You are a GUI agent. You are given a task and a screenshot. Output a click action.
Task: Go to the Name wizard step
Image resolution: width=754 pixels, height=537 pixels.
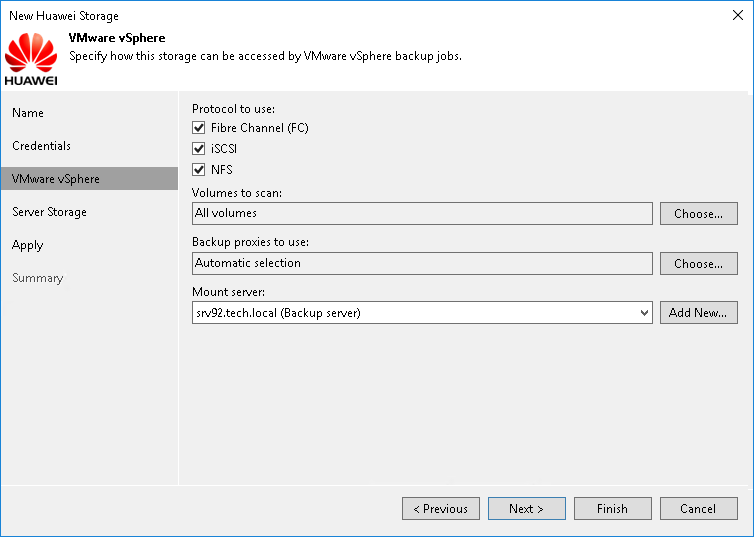pyautogui.click(x=28, y=113)
